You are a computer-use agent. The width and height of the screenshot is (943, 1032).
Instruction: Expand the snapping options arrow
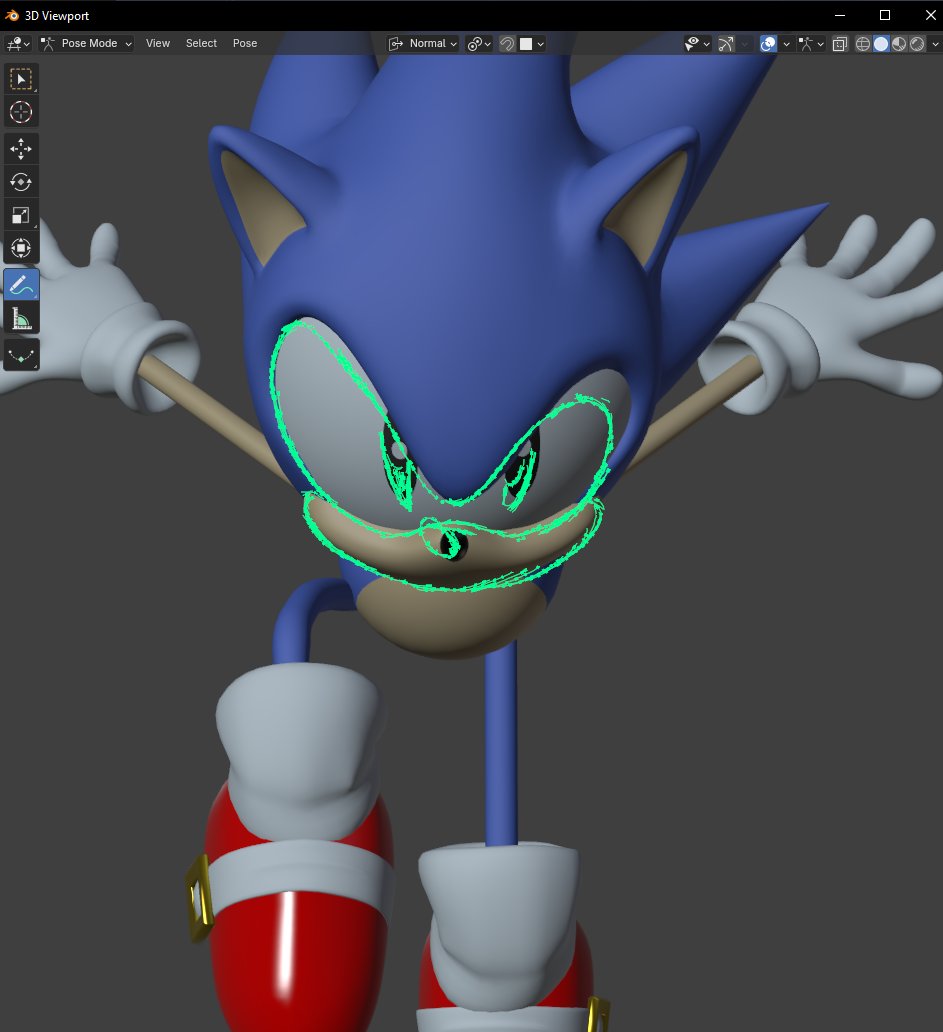[540, 44]
